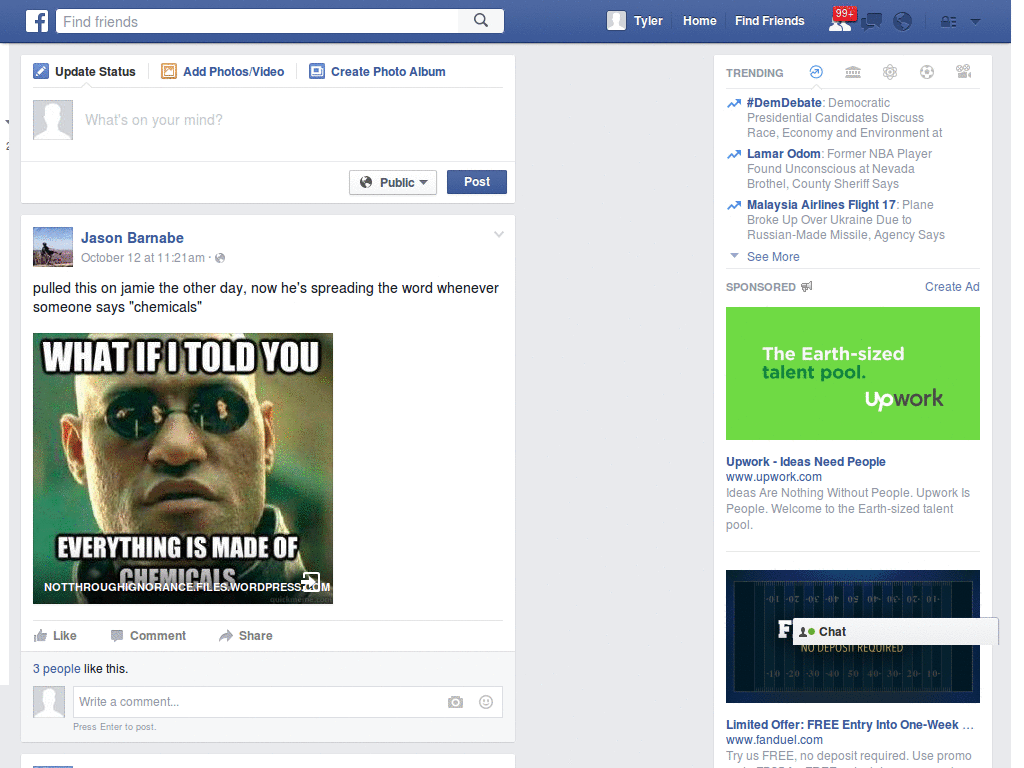Image resolution: width=1024 pixels, height=768 pixels.
Task: Click the Write a comment field
Action: (x=259, y=702)
